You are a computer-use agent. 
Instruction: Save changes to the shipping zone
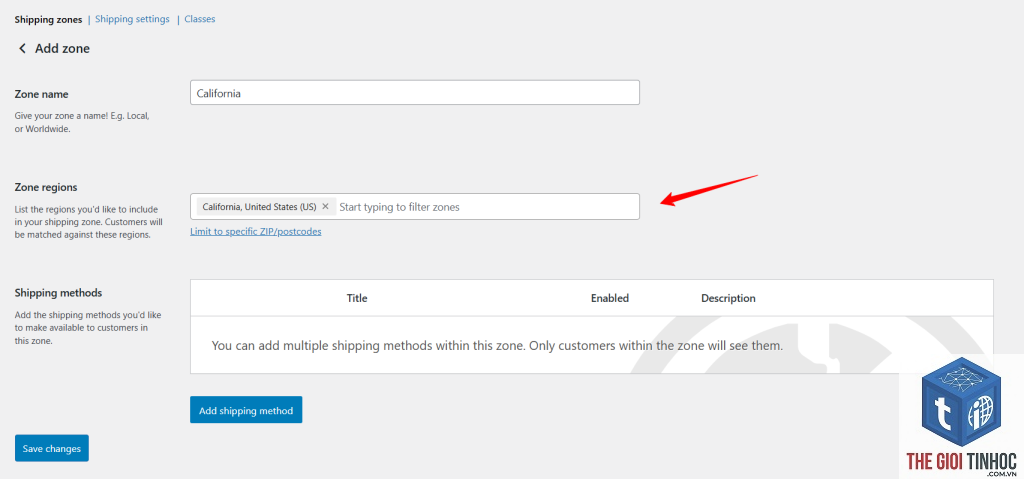52,448
